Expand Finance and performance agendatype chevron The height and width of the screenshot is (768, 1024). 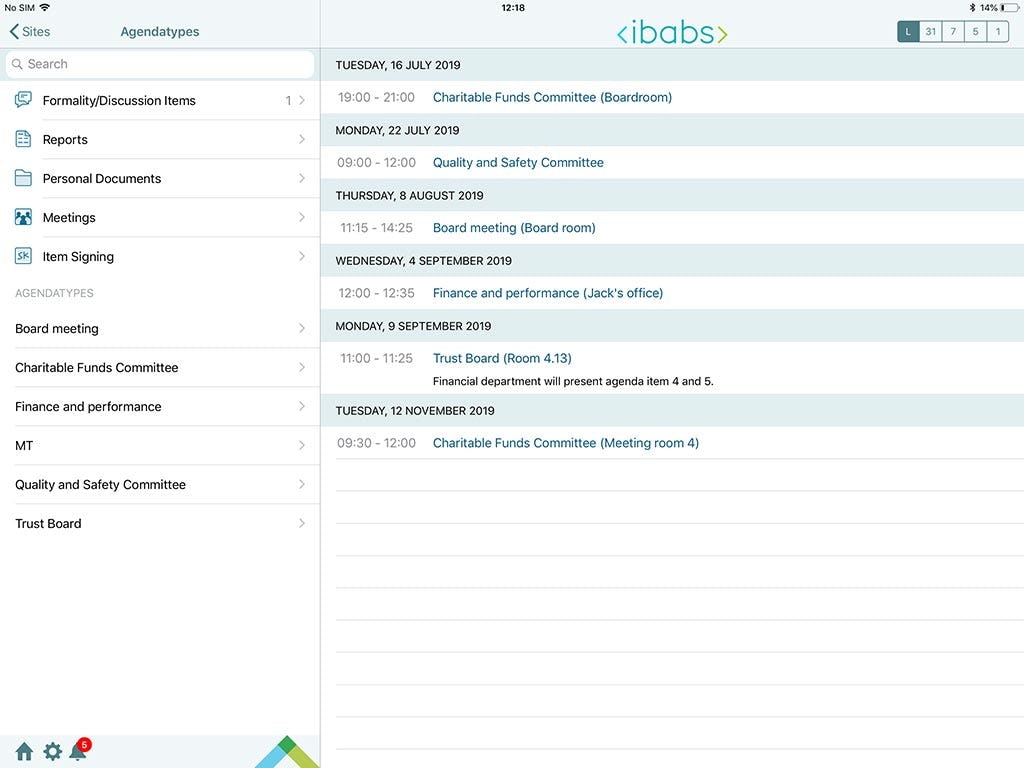tap(302, 406)
